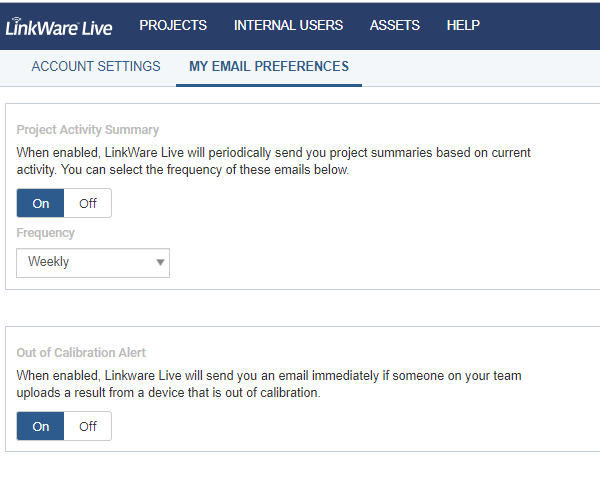Image resolution: width=600 pixels, height=498 pixels.
Task: Click the Frequency field label
Action: (46, 233)
